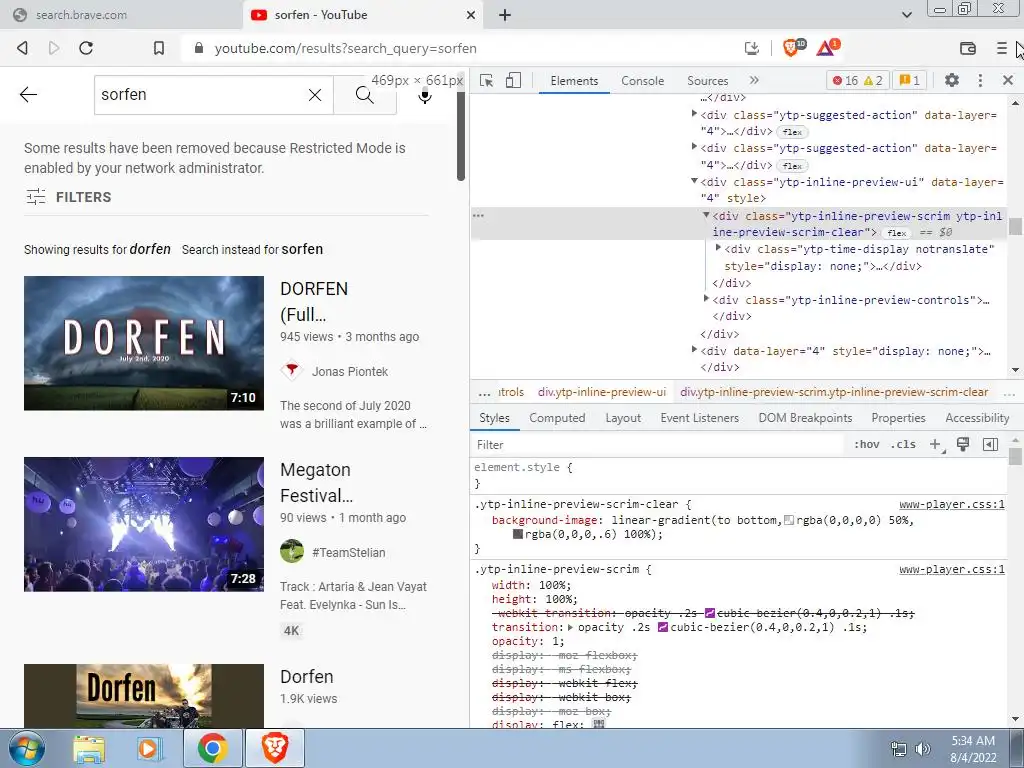Click 'Search instead for sorfen' link
The width and height of the screenshot is (1024, 768).
coord(252,249)
